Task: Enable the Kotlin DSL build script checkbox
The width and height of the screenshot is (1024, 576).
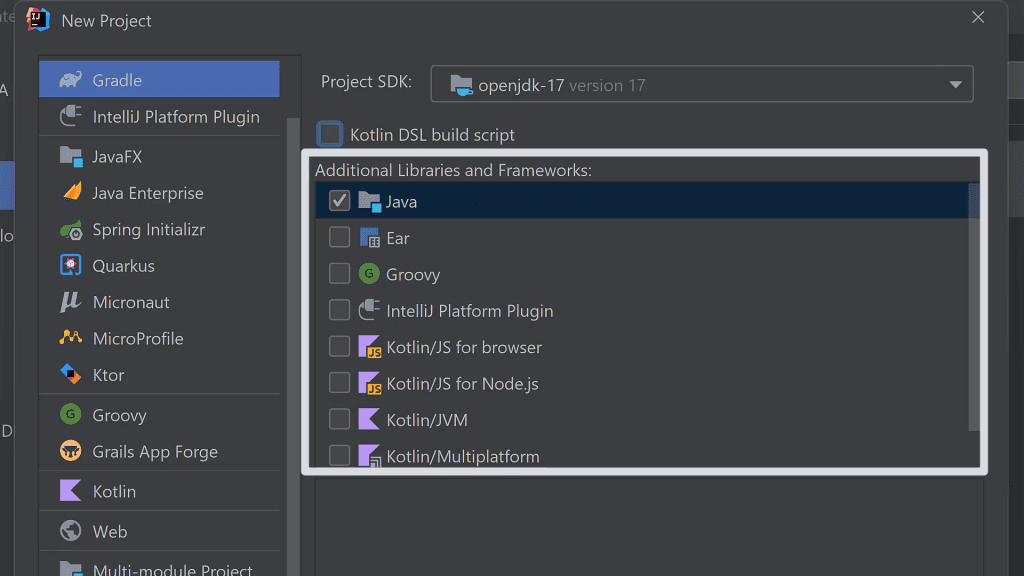Action: (330, 134)
